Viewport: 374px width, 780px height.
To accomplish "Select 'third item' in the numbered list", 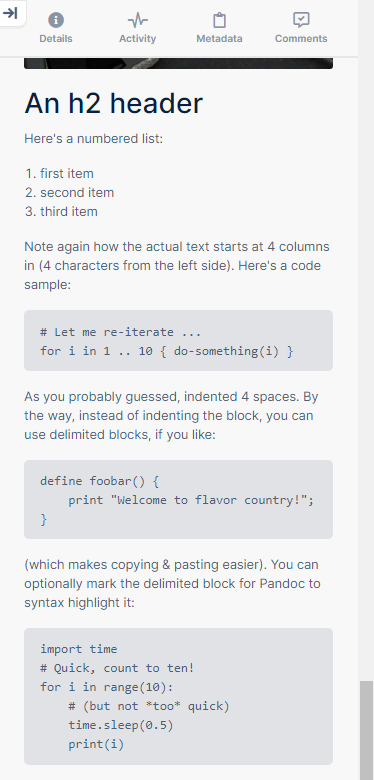I will coord(69,211).
